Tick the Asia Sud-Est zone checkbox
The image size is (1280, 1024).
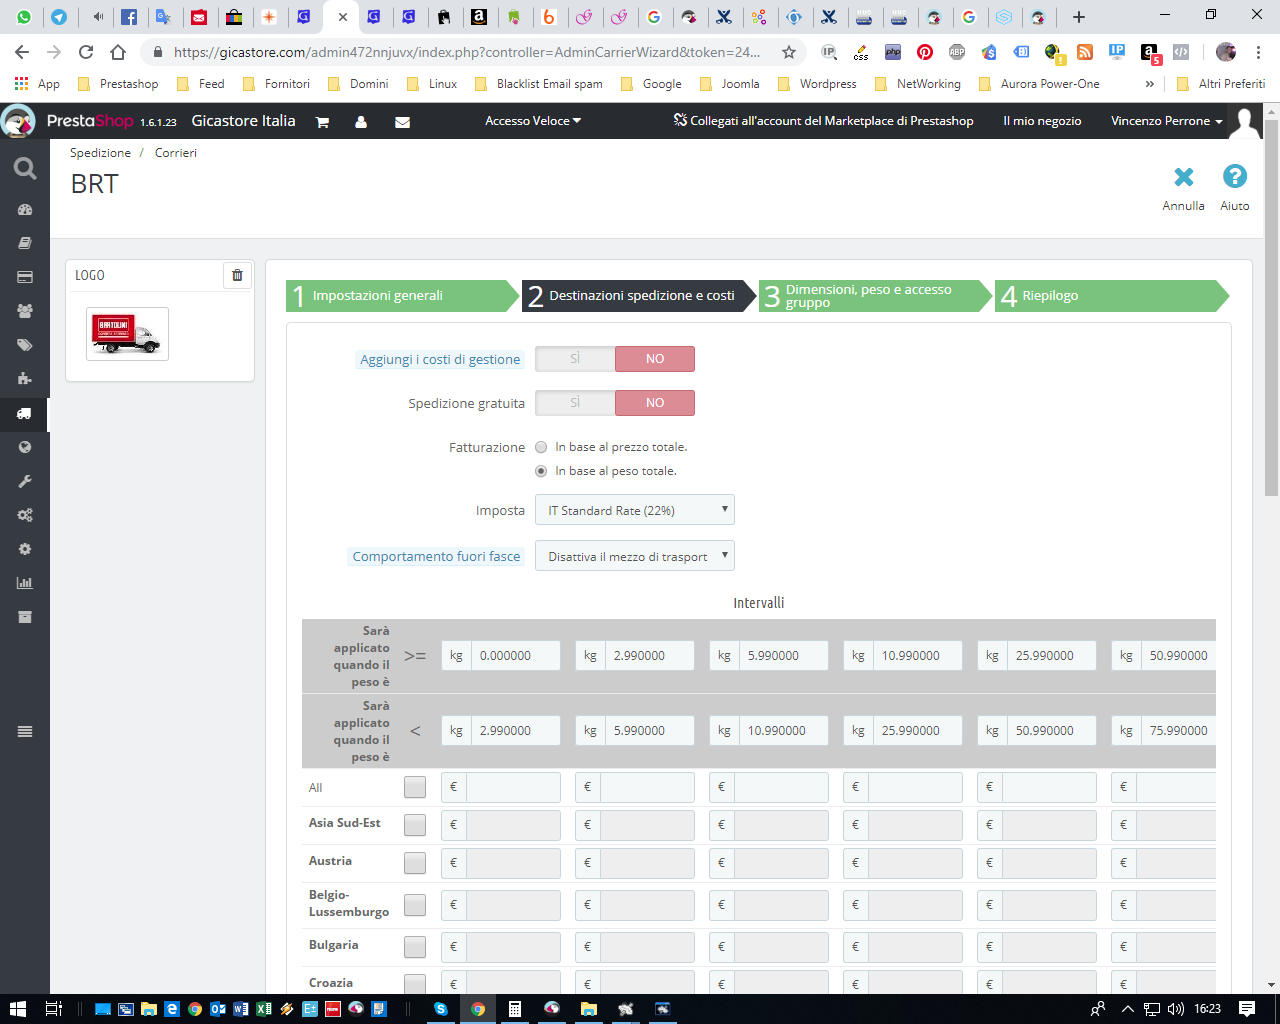point(415,825)
